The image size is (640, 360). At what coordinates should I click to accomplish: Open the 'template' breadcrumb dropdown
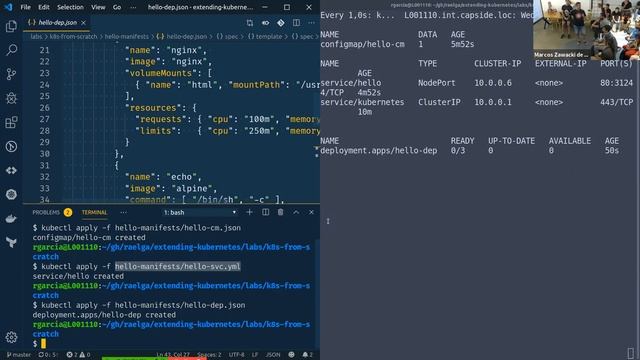[x=265, y=36]
